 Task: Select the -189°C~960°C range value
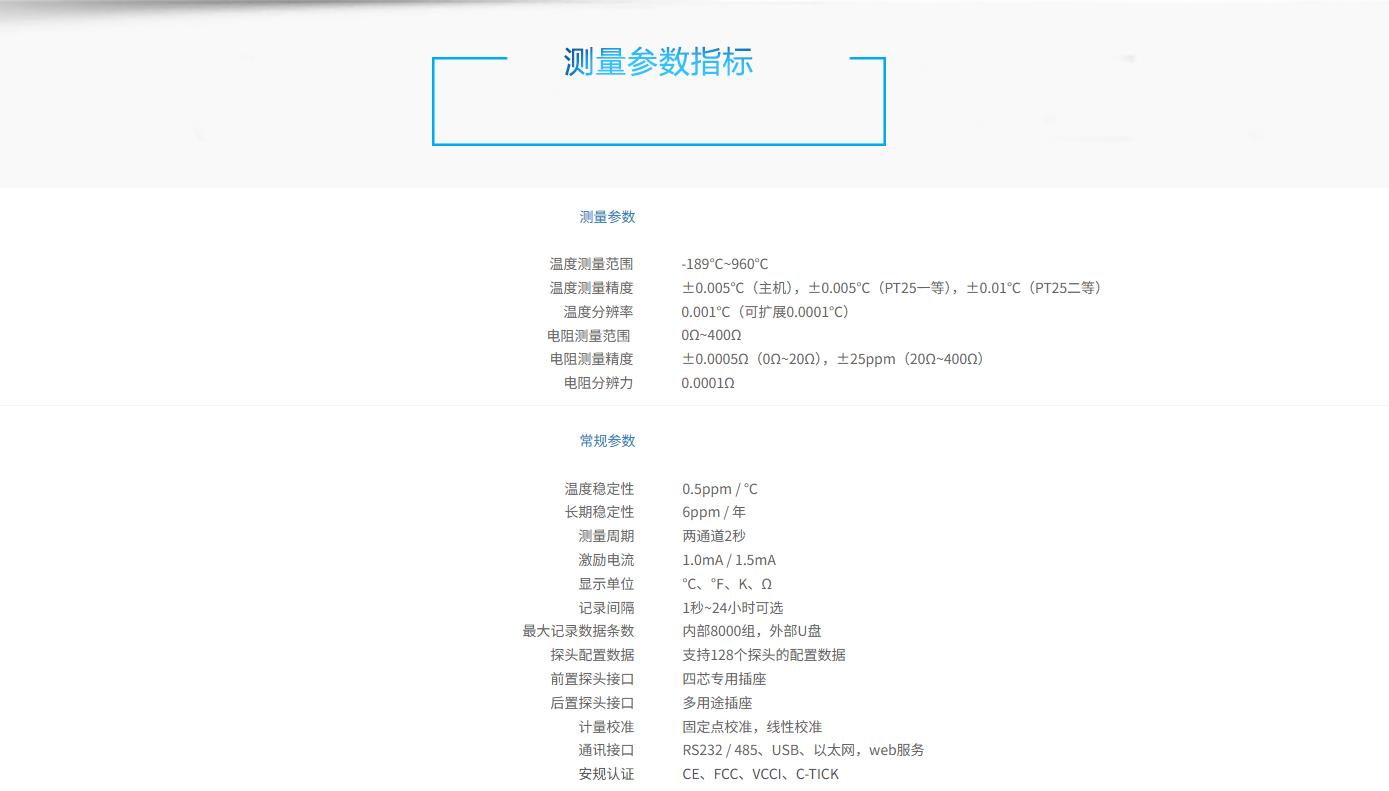(x=724, y=264)
